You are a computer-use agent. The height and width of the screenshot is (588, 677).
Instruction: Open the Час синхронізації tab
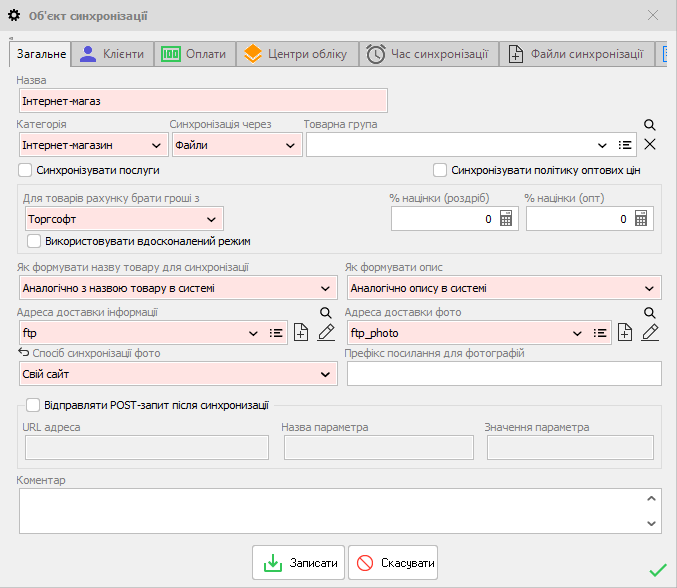[427, 54]
